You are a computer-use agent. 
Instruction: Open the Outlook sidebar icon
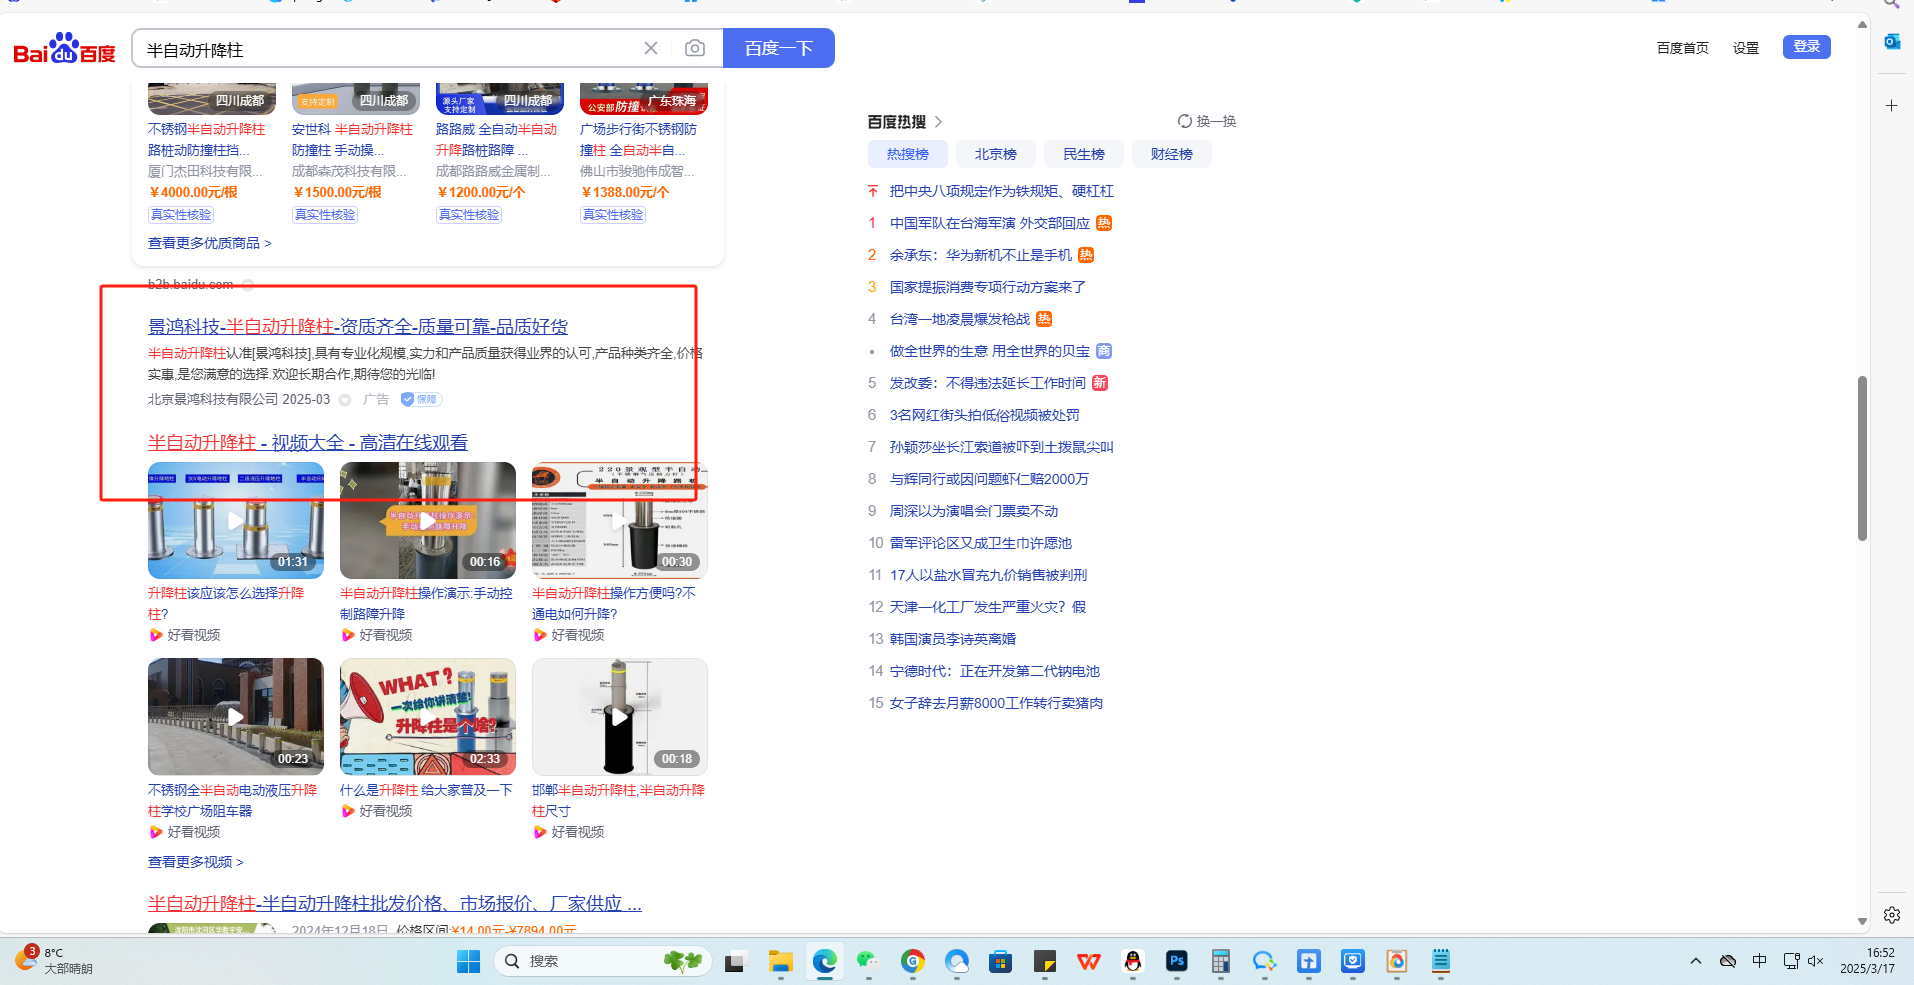tap(1891, 41)
